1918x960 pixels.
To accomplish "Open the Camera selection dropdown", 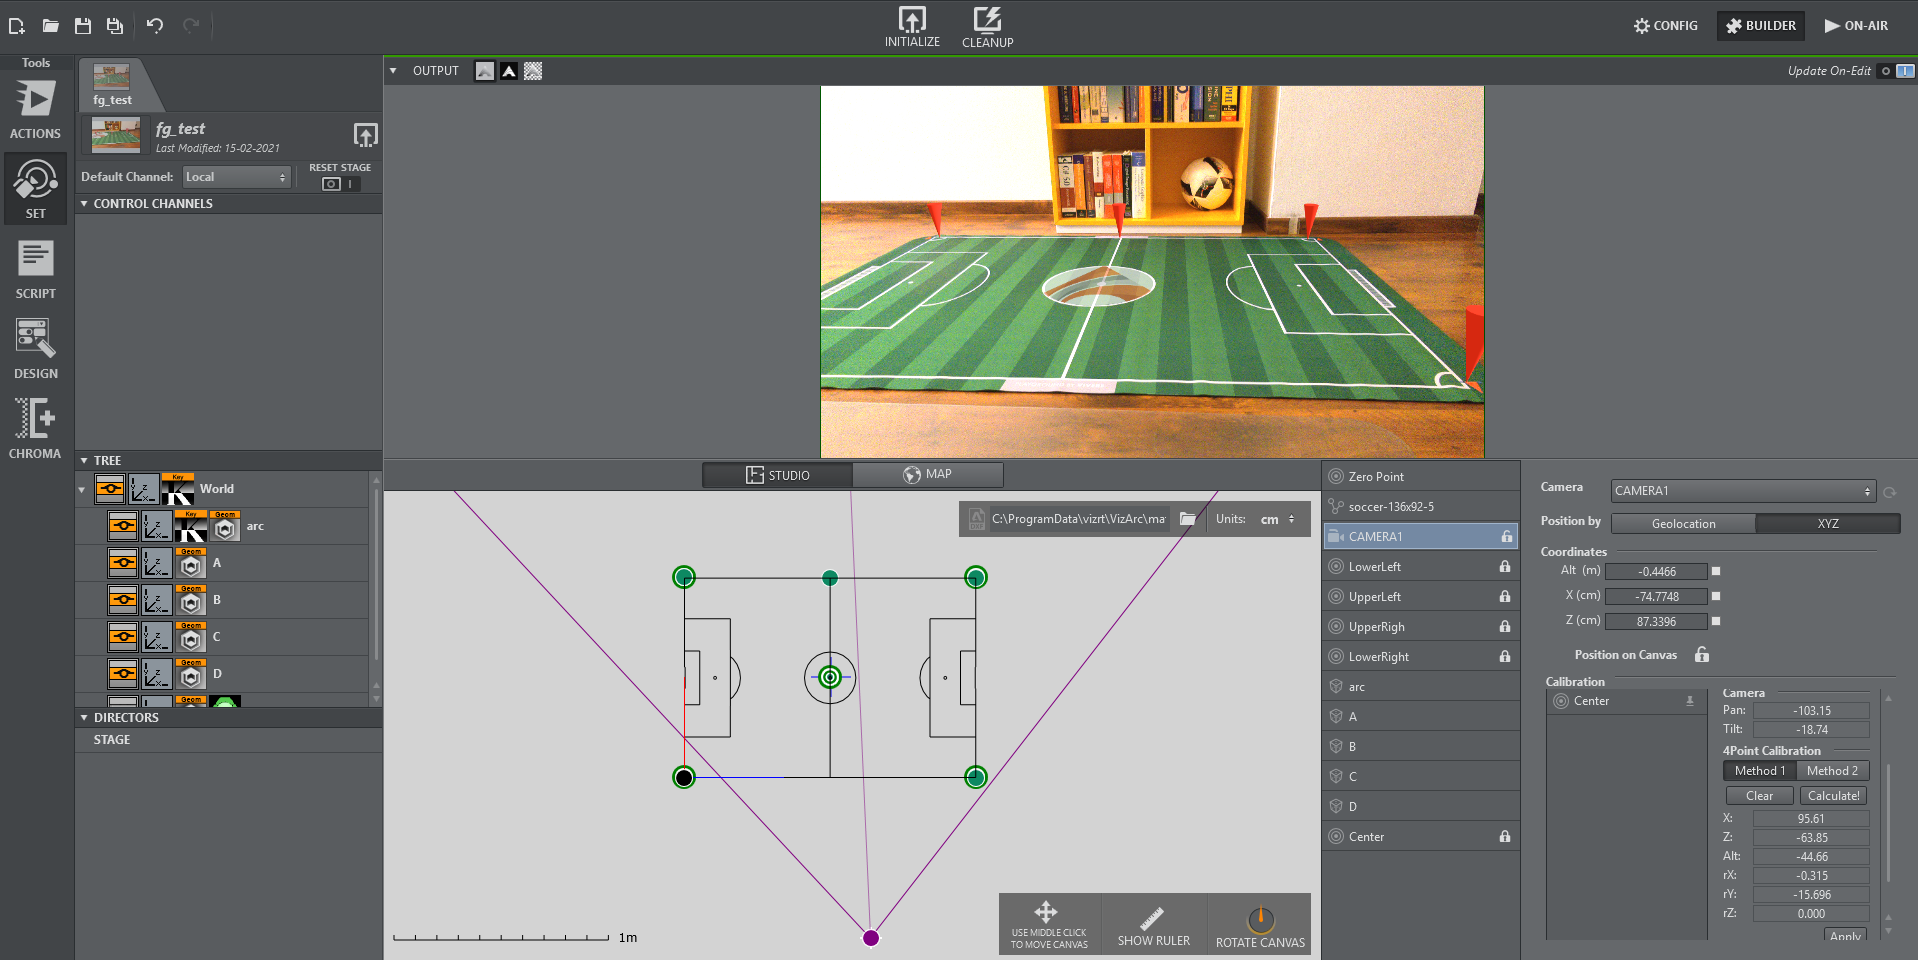I will coord(1742,491).
